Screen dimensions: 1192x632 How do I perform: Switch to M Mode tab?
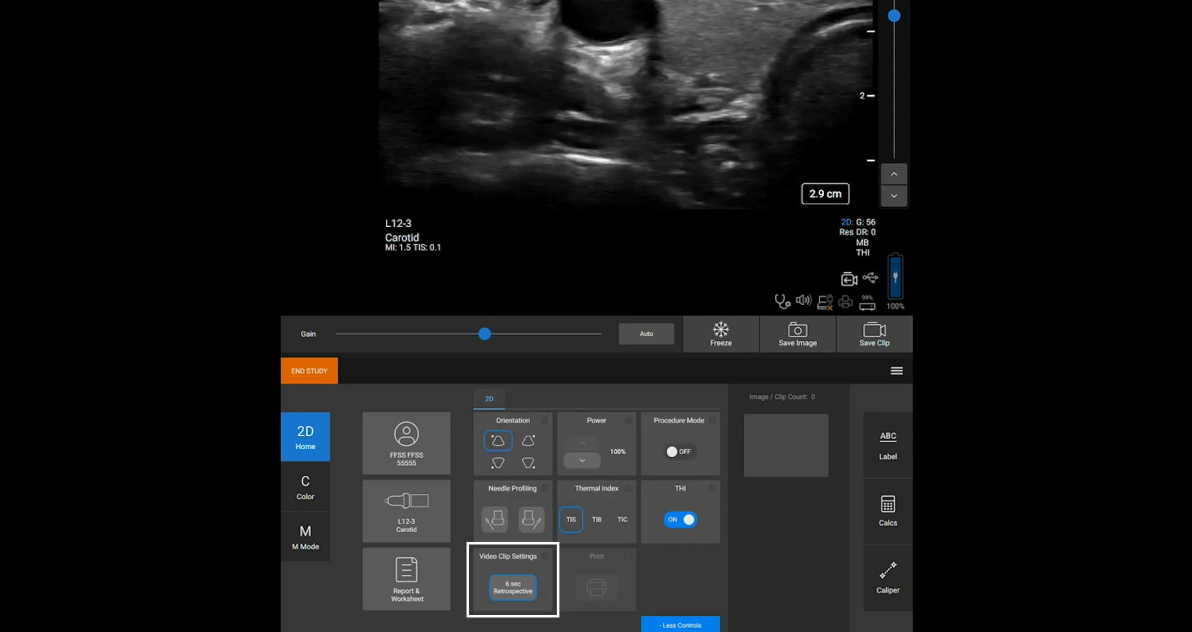coord(305,537)
